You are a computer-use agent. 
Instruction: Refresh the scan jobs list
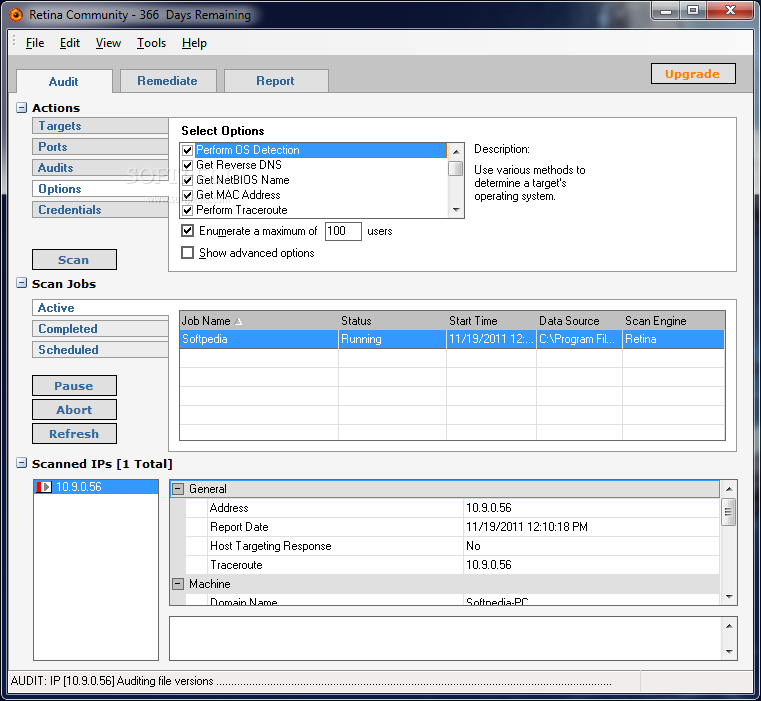tap(74, 434)
